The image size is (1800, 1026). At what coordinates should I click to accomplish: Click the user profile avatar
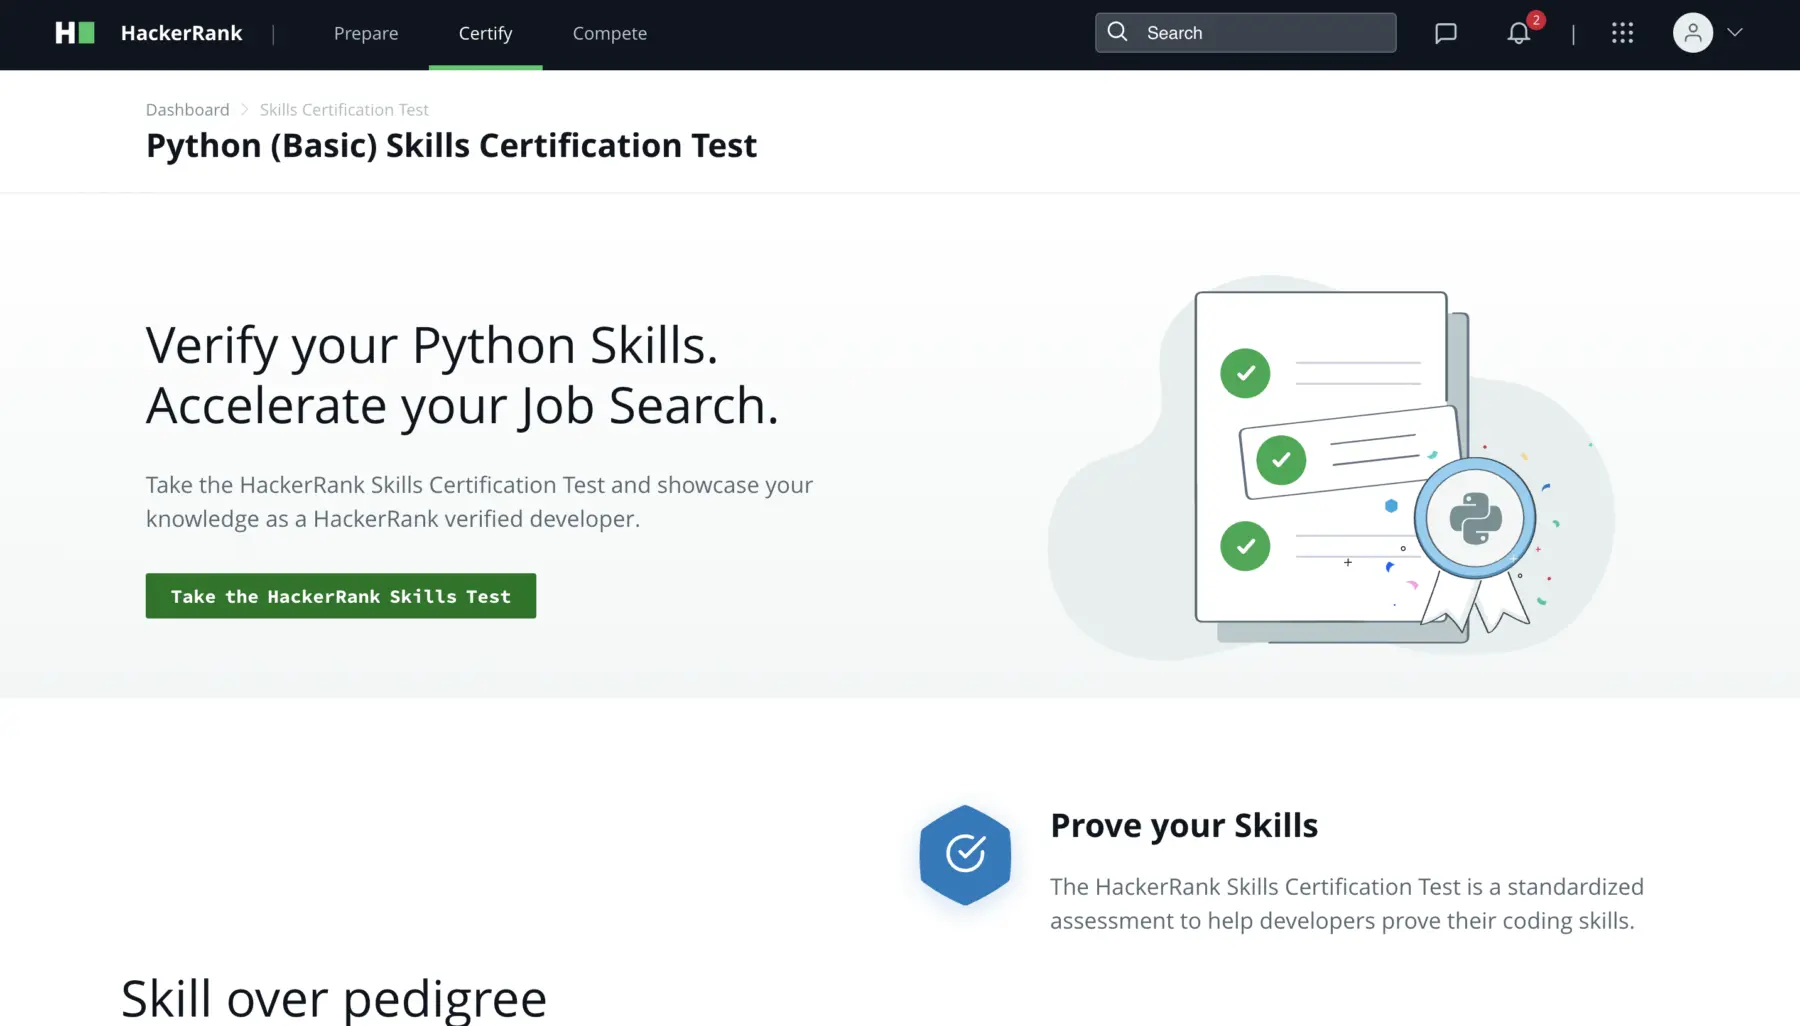(1692, 33)
